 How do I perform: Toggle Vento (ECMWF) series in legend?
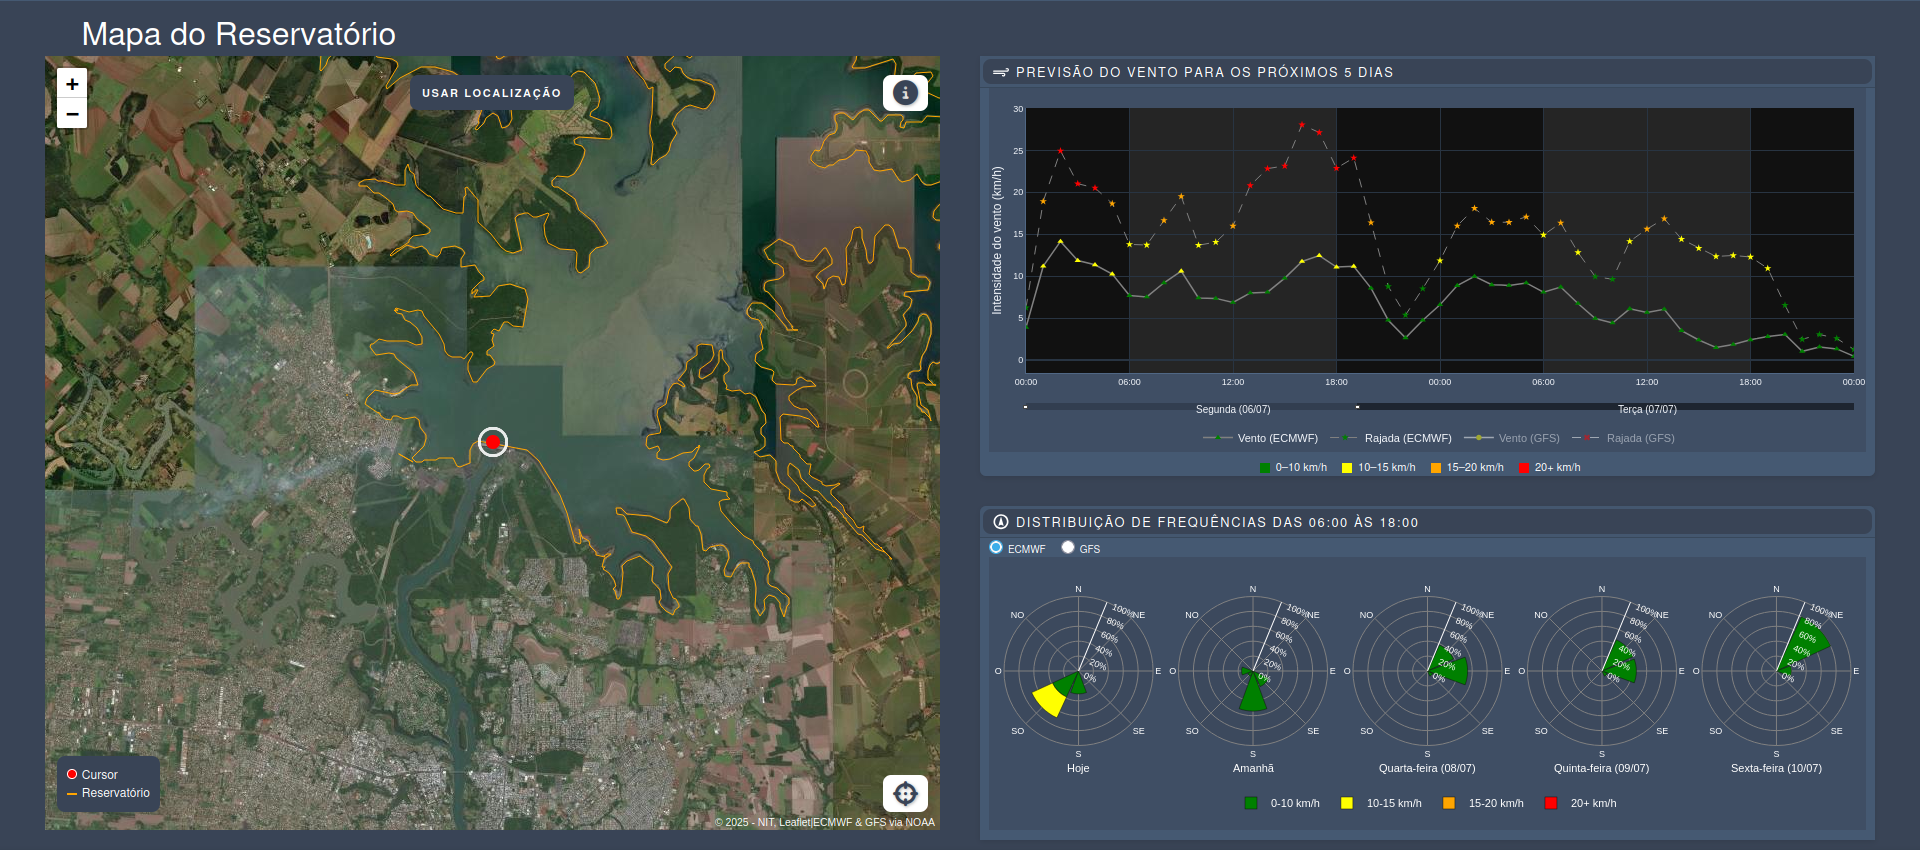pos(1260,438)
